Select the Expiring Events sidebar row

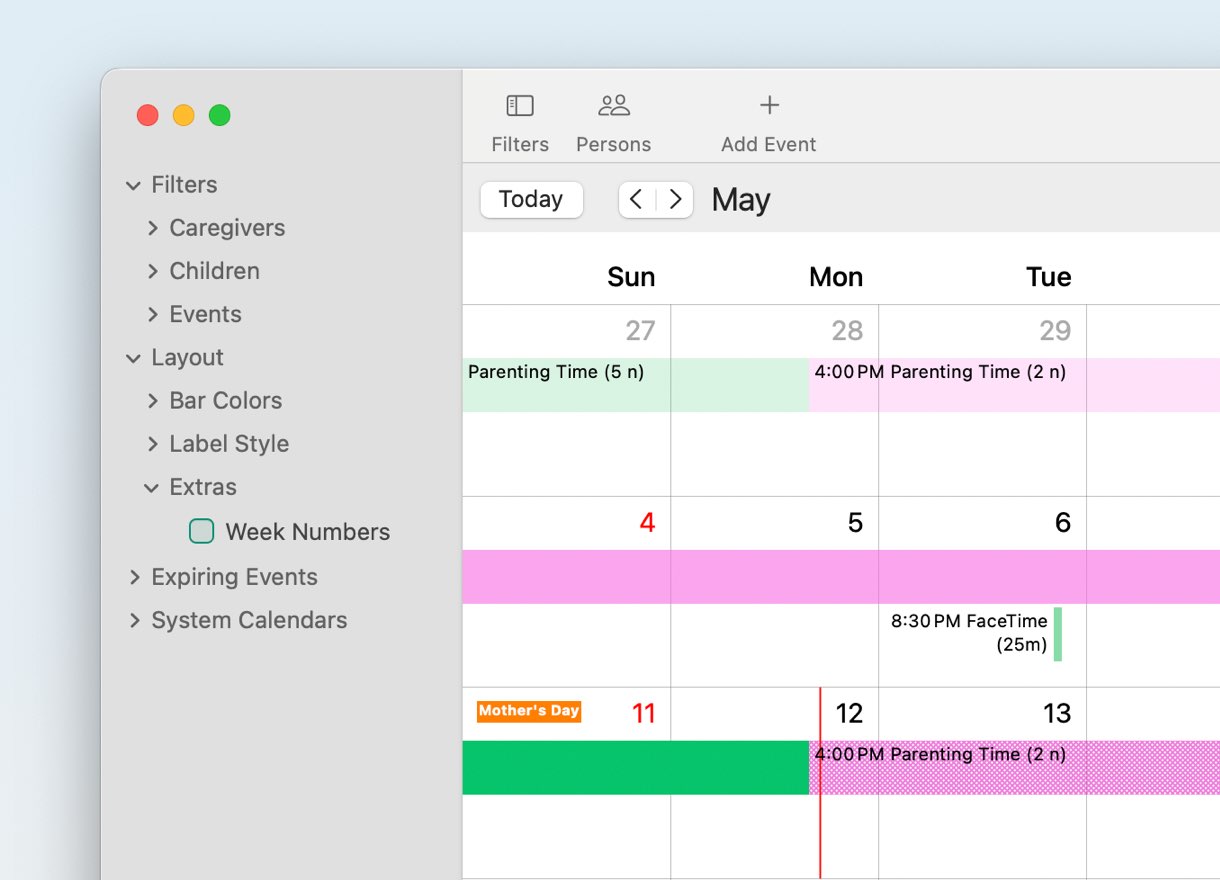pos(234,577)
